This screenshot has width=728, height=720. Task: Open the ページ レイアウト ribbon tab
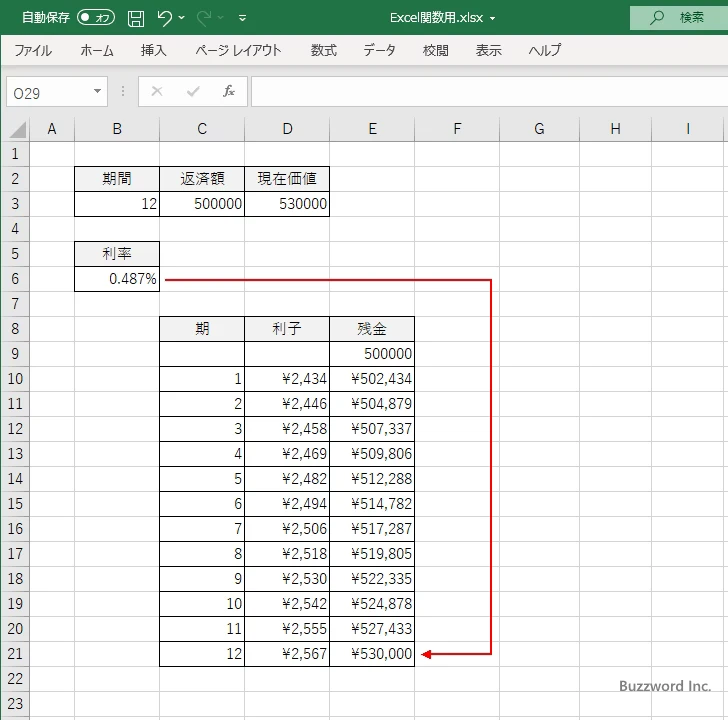(x=238, y=50)
